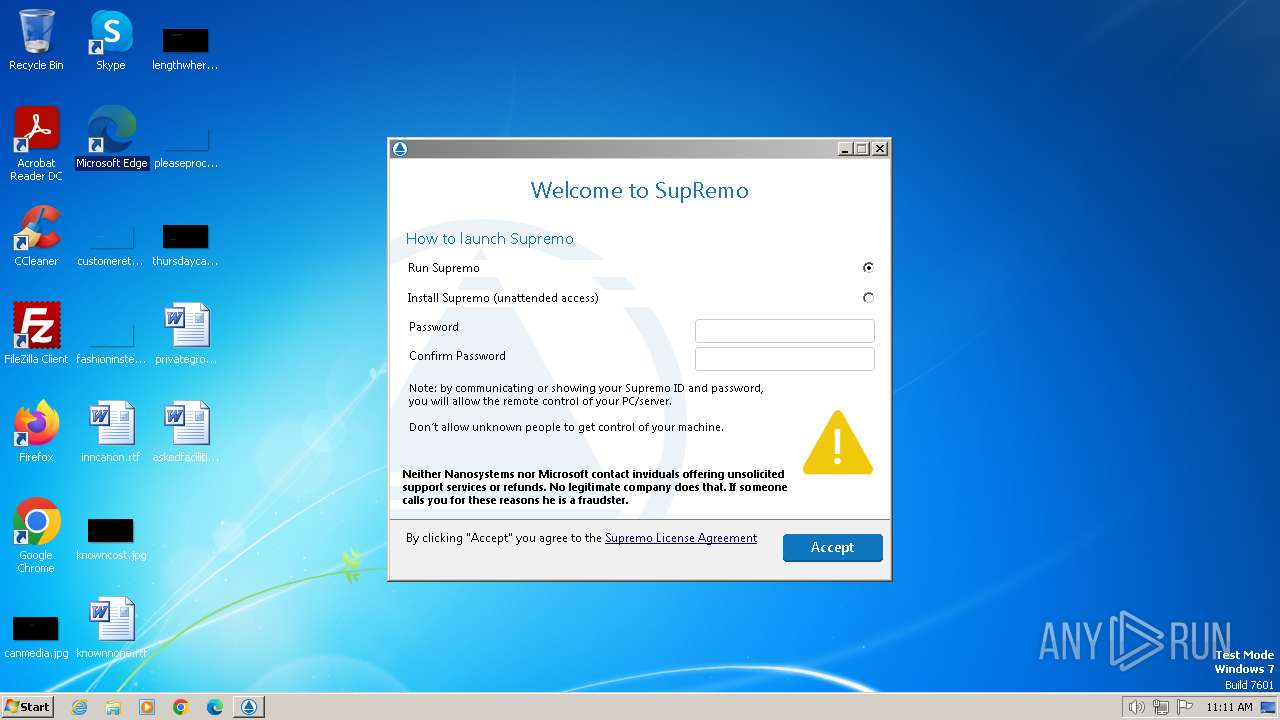
Task: Select the FileZilla Client desktop icon
Action: pyautogui.click(x=36, y=334)
